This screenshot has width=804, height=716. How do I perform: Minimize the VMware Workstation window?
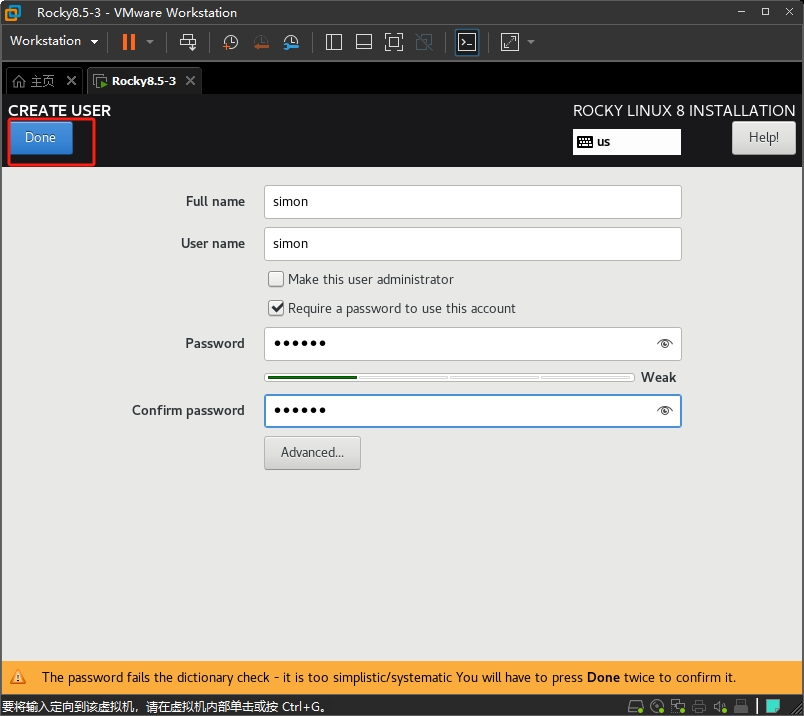coord(741,12)
